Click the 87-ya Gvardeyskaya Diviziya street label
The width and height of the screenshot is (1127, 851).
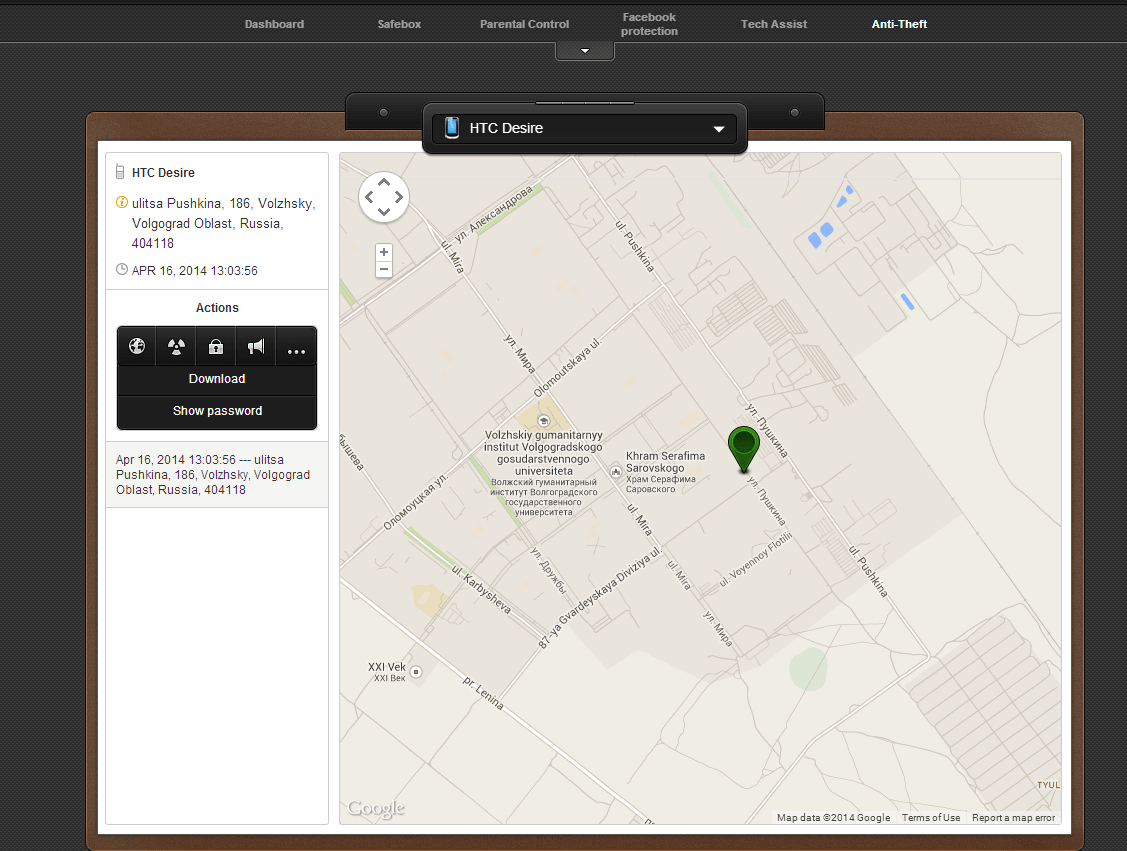point(599,598)
